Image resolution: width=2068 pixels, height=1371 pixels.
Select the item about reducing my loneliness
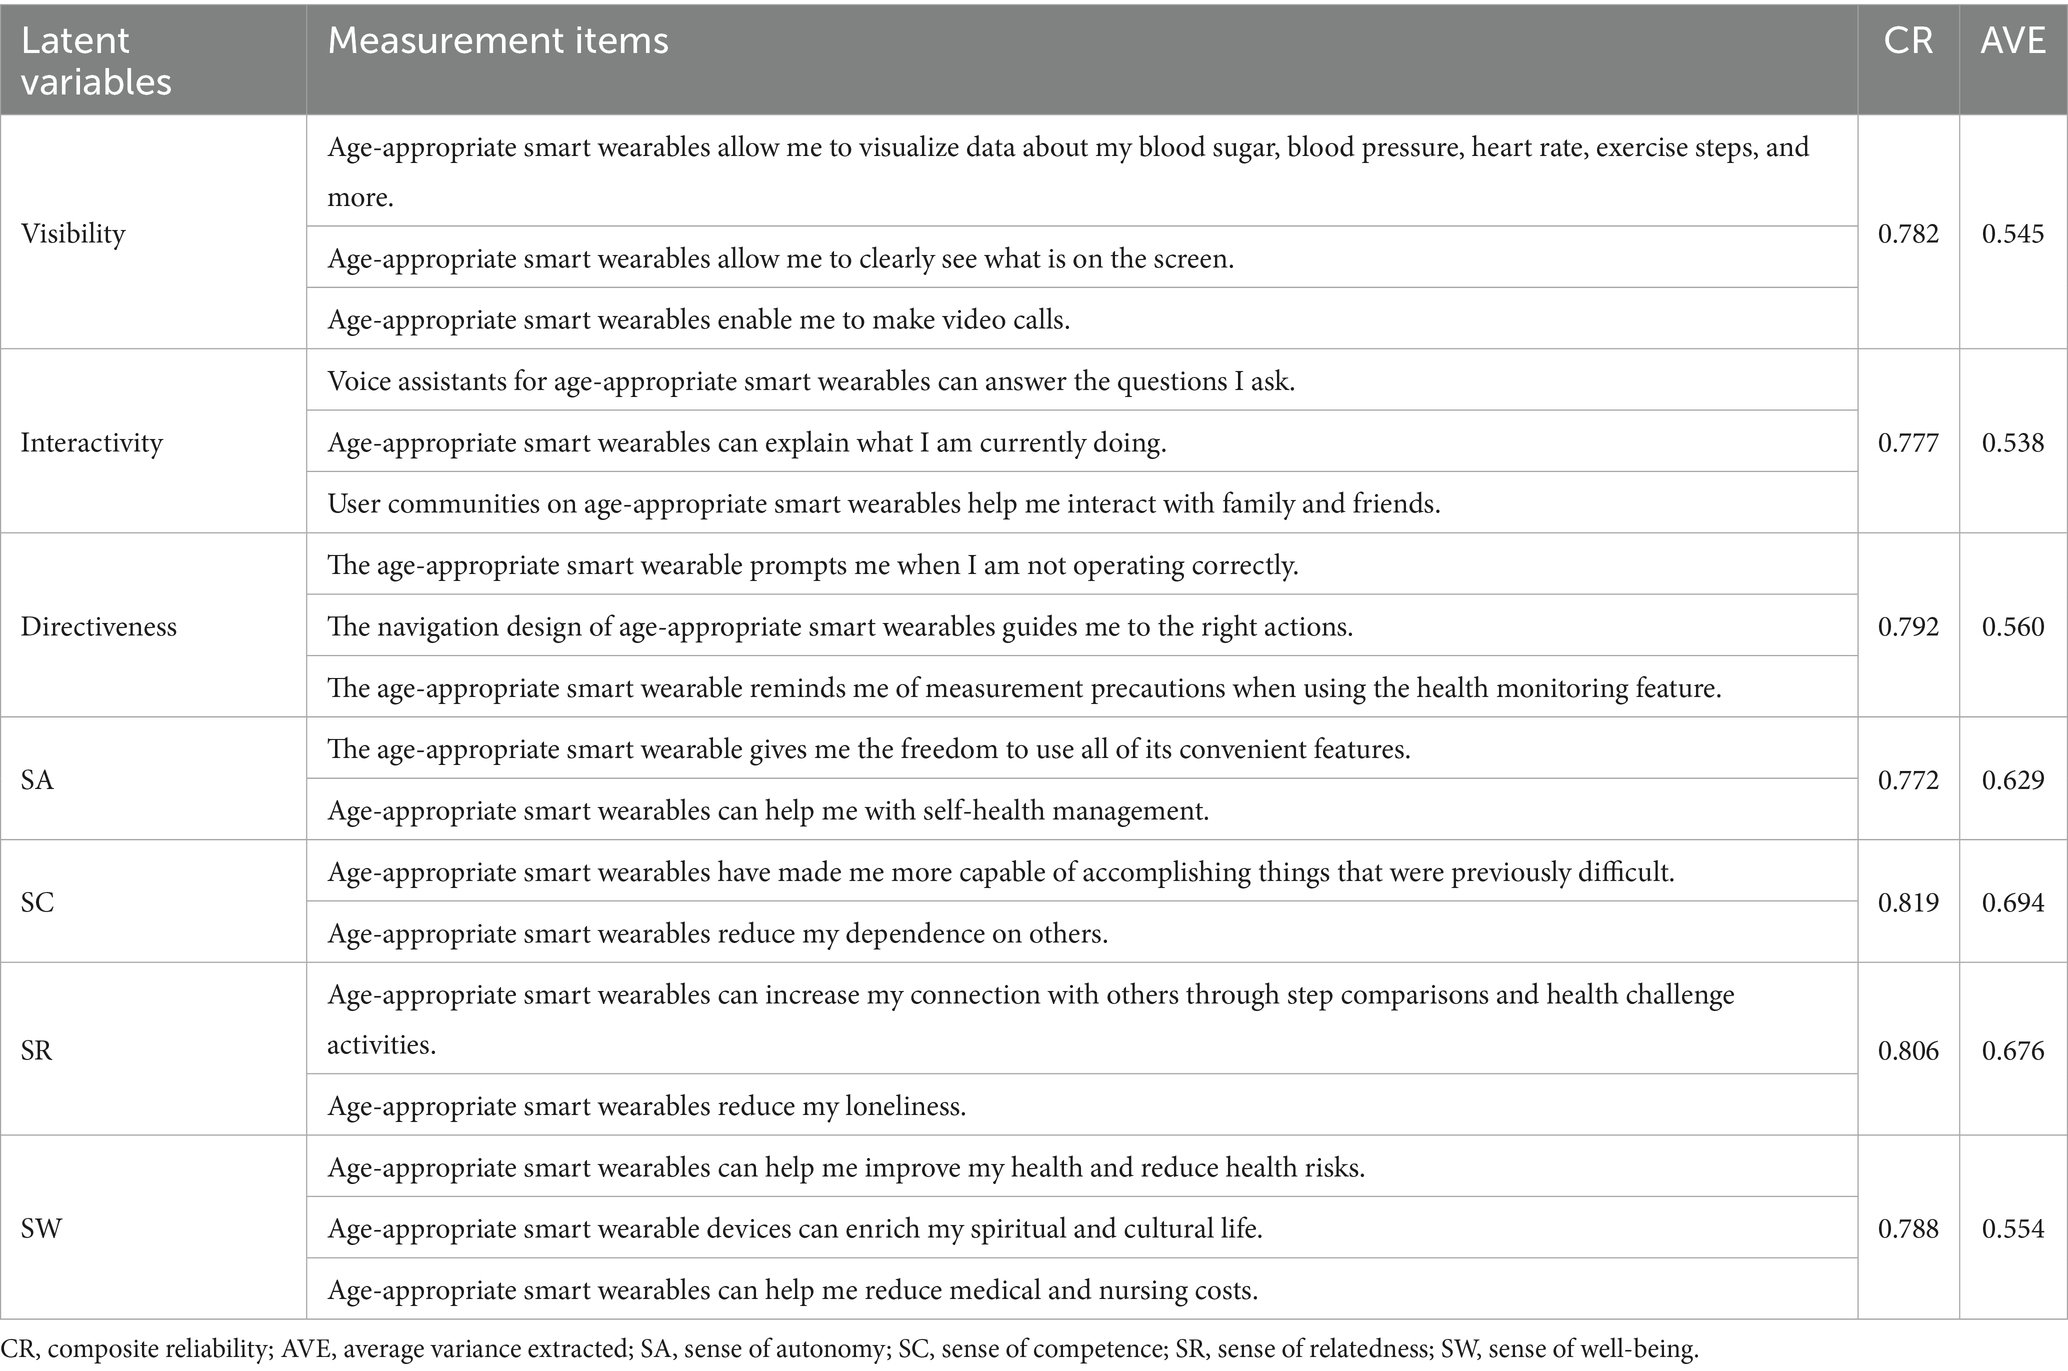tap(647, 1106)
